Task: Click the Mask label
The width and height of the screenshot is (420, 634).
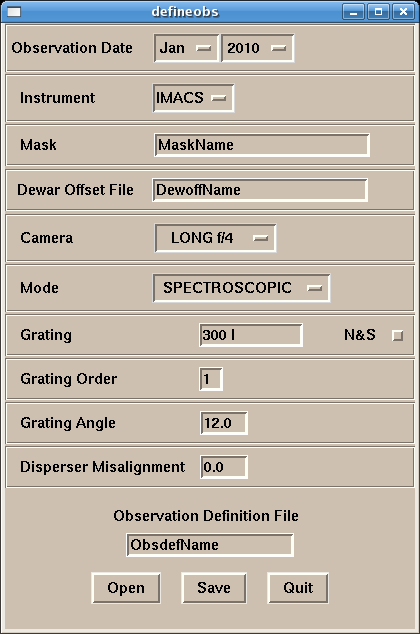Action: pos(38,145)
